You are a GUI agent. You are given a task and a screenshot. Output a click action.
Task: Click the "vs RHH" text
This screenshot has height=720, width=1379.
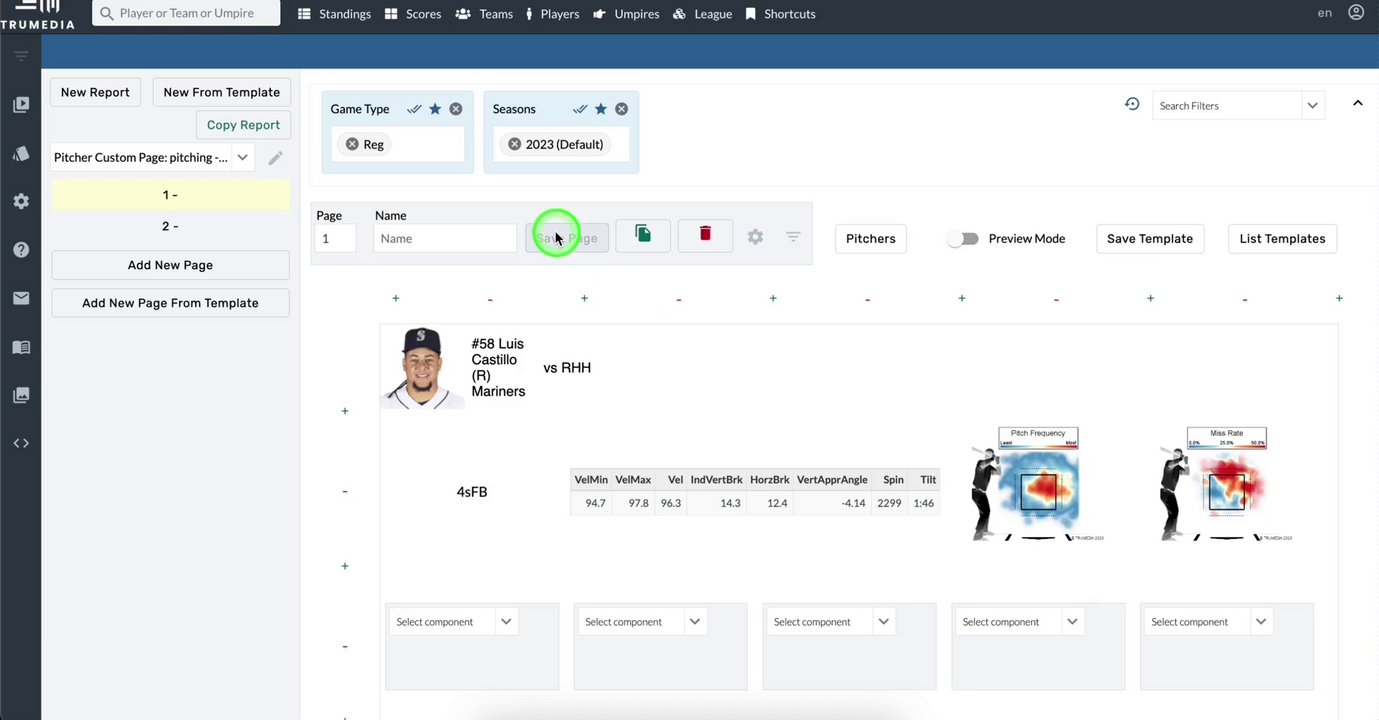tap(567, 368)
